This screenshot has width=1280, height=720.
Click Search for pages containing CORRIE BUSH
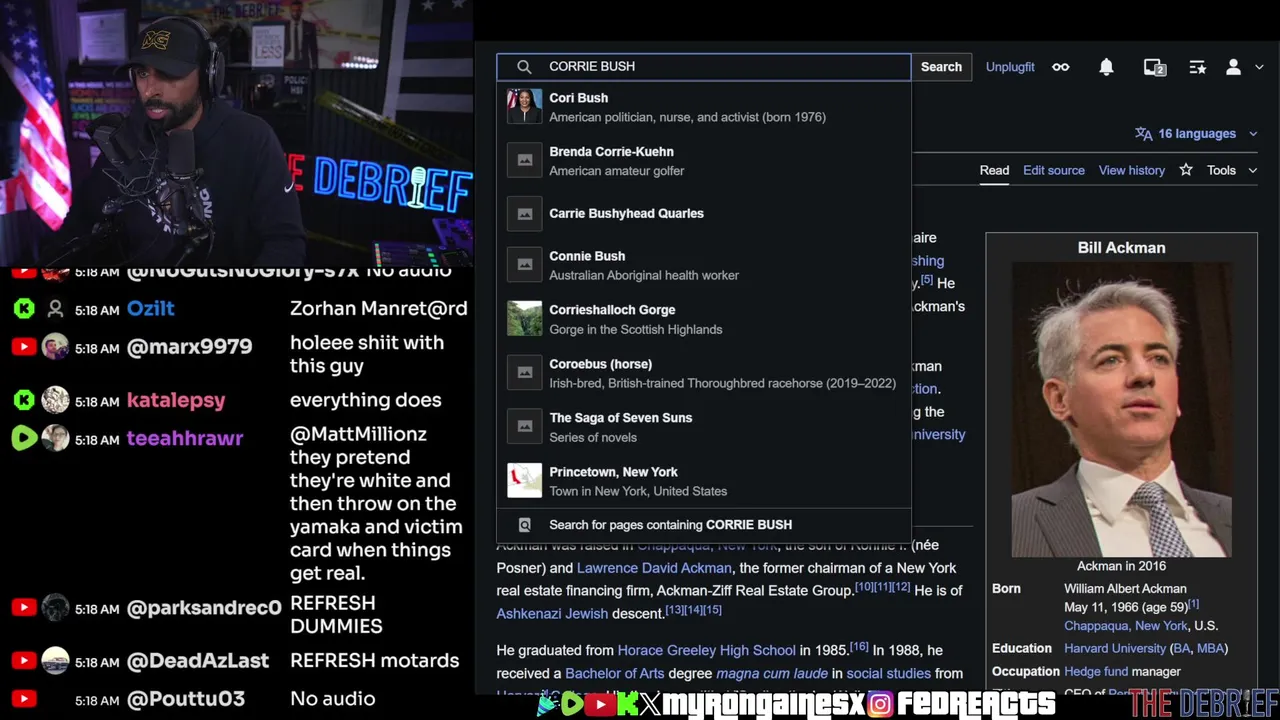(704, 525)
